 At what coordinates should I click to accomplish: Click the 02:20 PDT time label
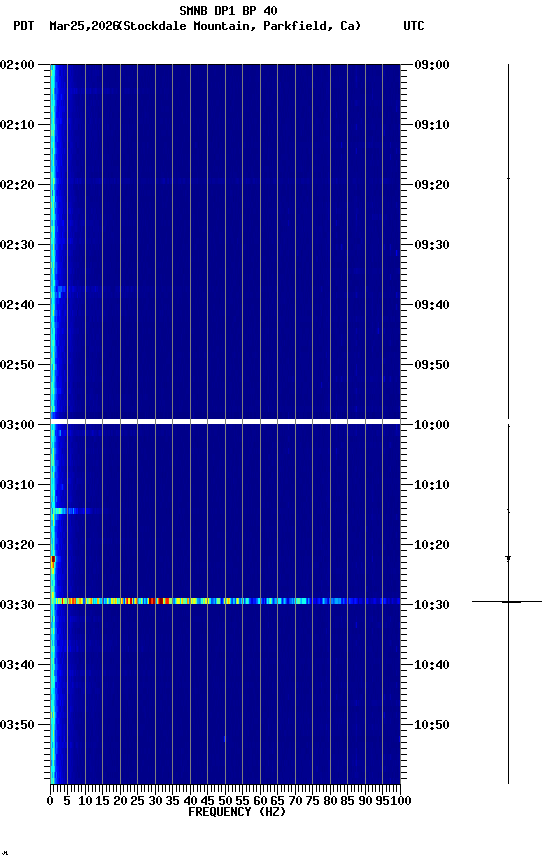pos(17,185)
